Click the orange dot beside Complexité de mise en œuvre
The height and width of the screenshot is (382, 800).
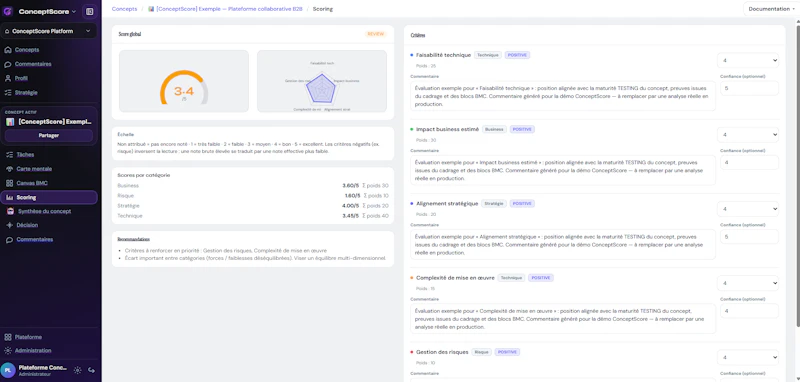412,278
